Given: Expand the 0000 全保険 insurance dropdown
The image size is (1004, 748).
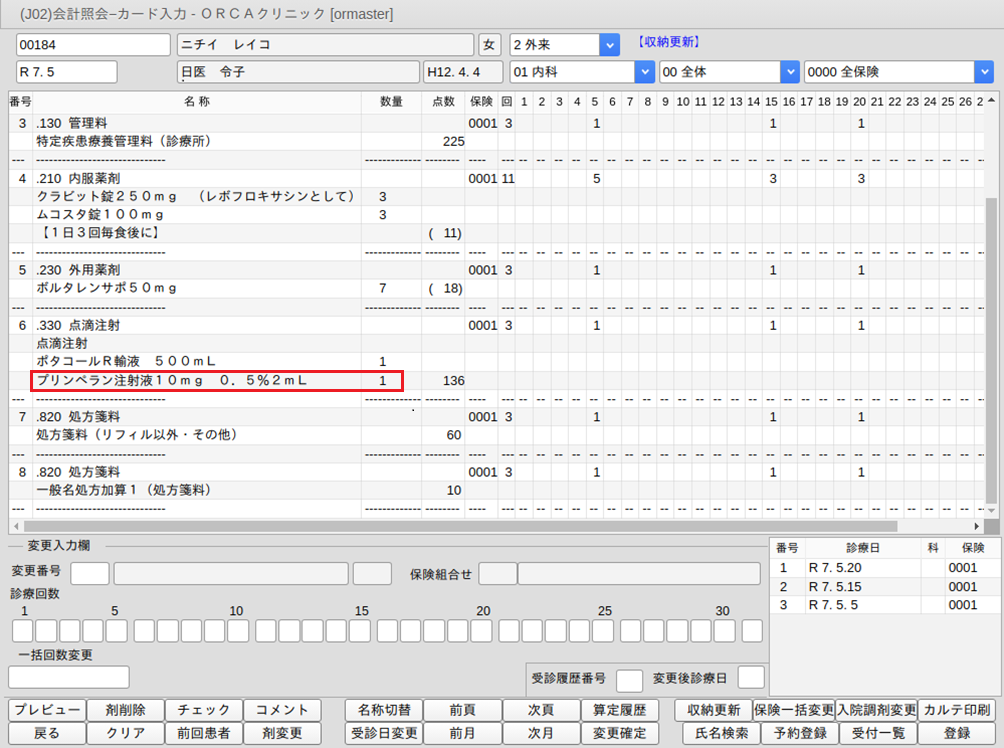Looking at the screenshot, I should click(984, 72).
